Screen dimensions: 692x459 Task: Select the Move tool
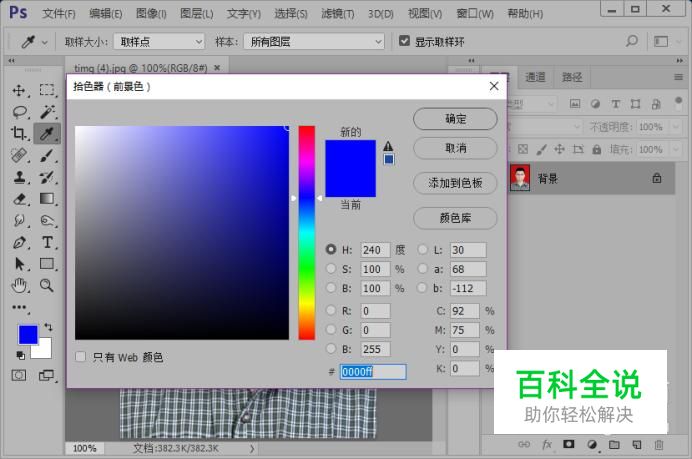coord(19,90)
